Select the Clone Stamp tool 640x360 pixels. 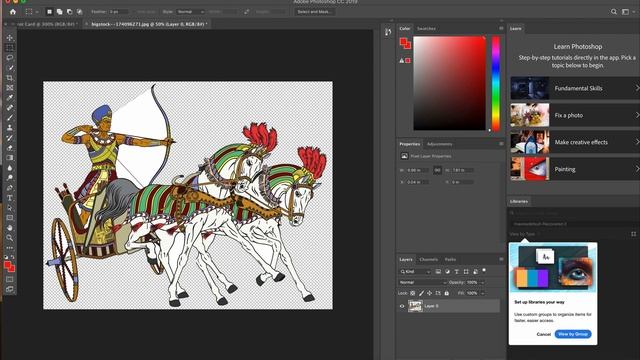(x=10, y=128)
